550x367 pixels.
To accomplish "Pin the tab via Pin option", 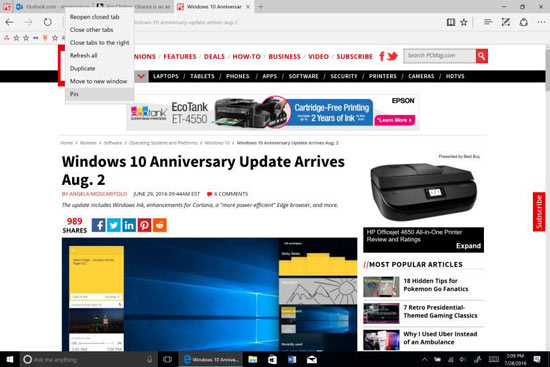I will (99, 94).
